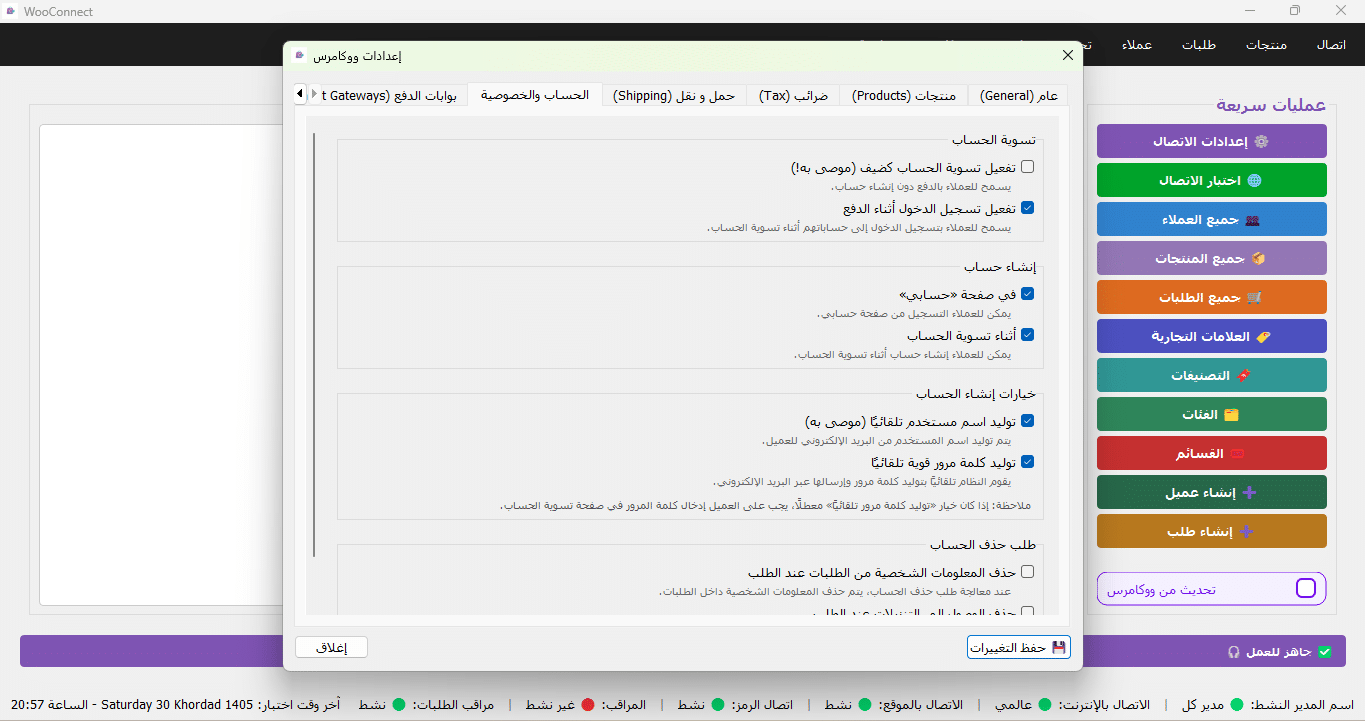Click the ticket icon on القسائم
This screenshot has width=1365, height=721.
tap(1237, 454)
